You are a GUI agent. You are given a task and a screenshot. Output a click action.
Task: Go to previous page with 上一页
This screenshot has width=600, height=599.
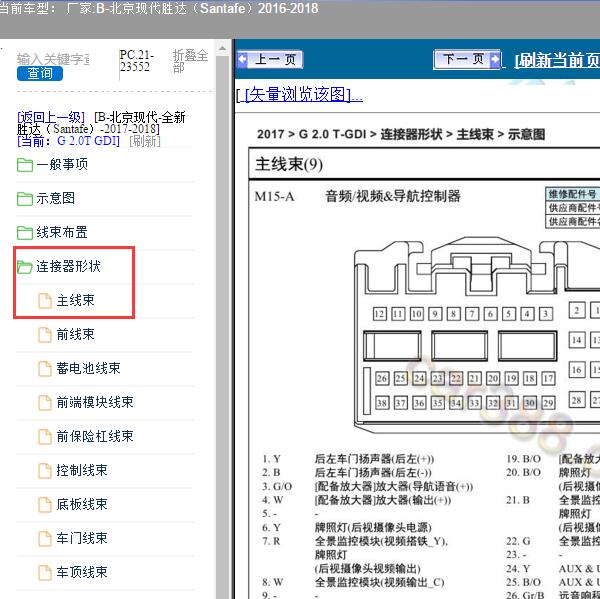click(270, 59)
